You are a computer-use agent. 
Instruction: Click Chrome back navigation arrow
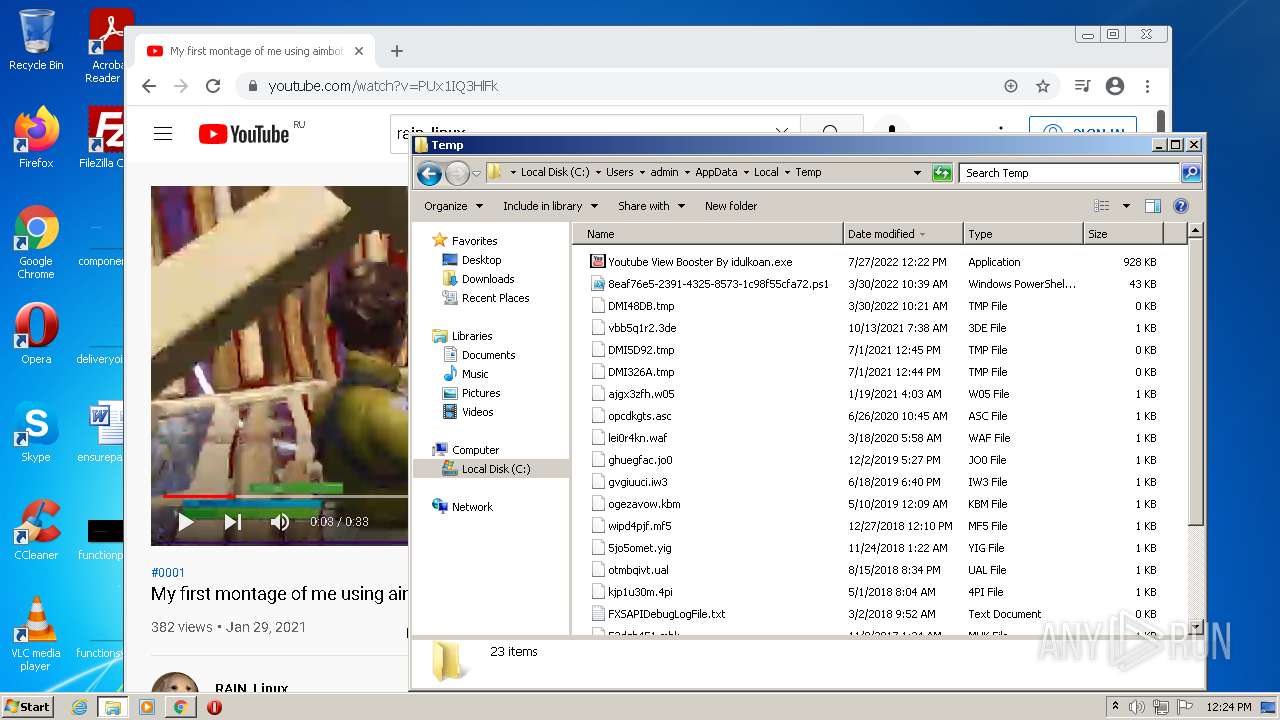click(149, 86)
